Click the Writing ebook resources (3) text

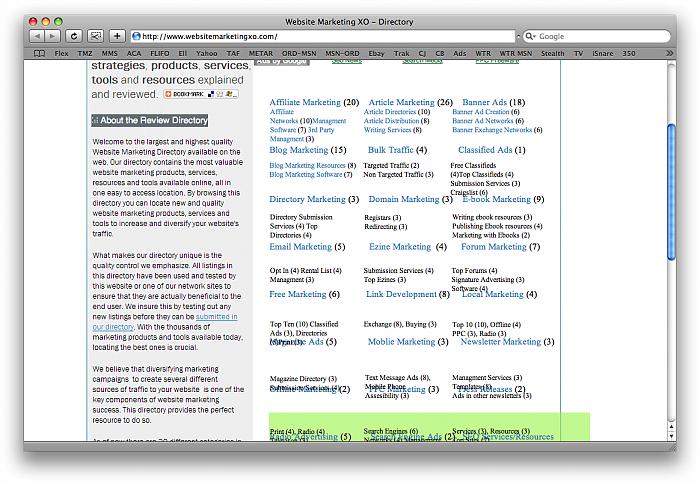pyautogui.click(x=492, y=217)
